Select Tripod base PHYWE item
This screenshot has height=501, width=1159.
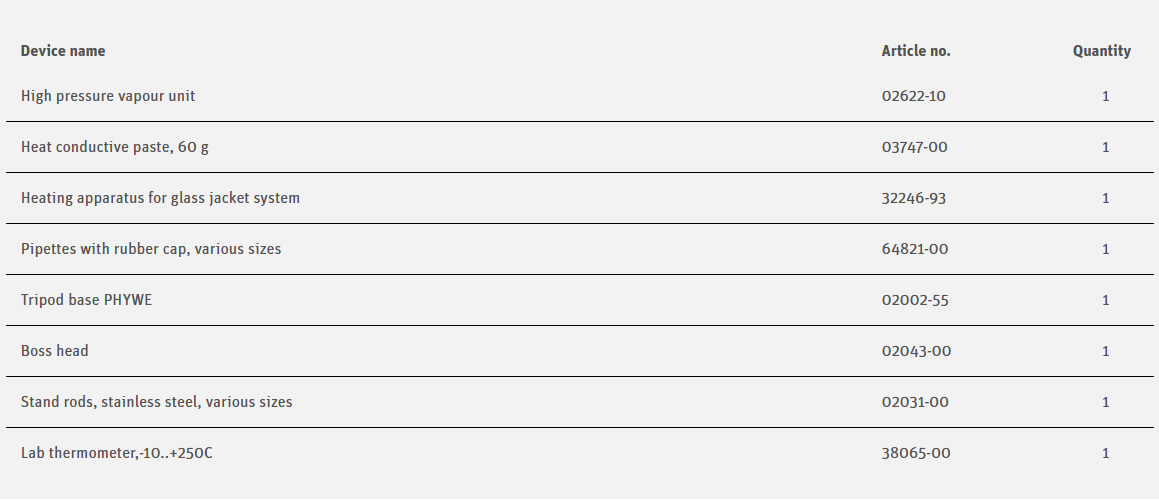tap(87, 300)
